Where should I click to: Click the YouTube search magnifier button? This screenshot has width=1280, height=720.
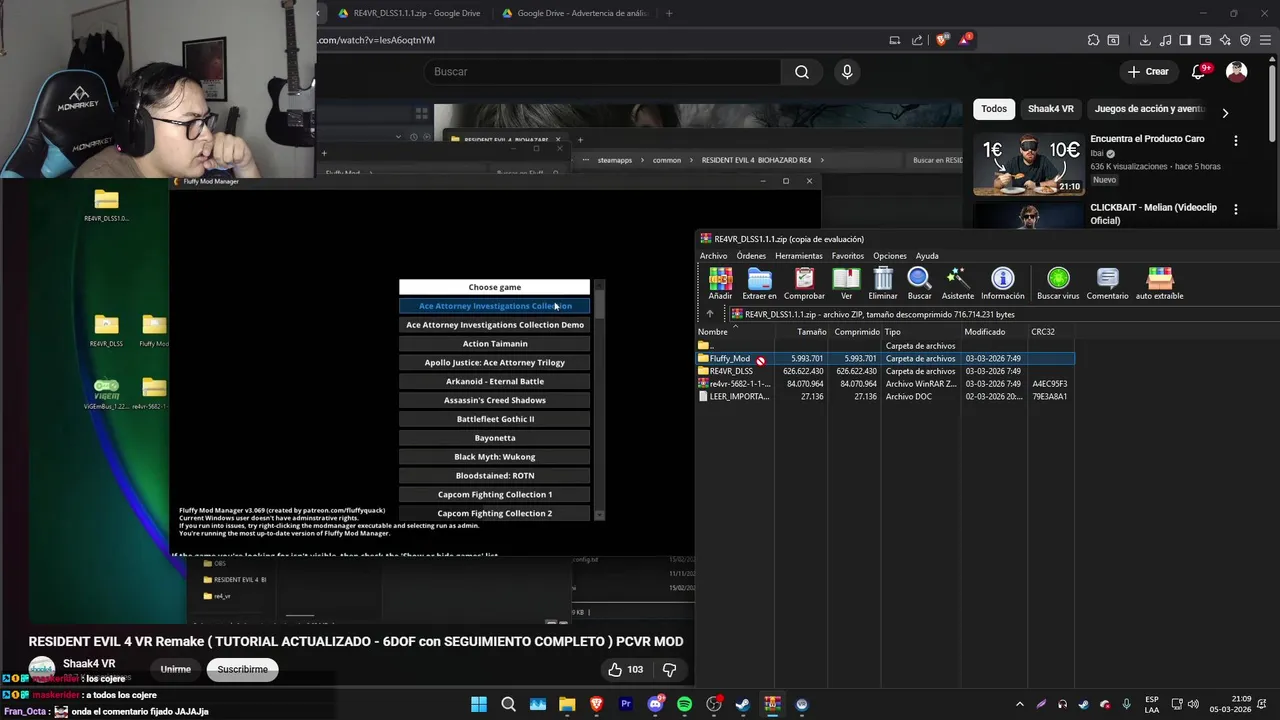pyautogui.click(x=802, y=72)
